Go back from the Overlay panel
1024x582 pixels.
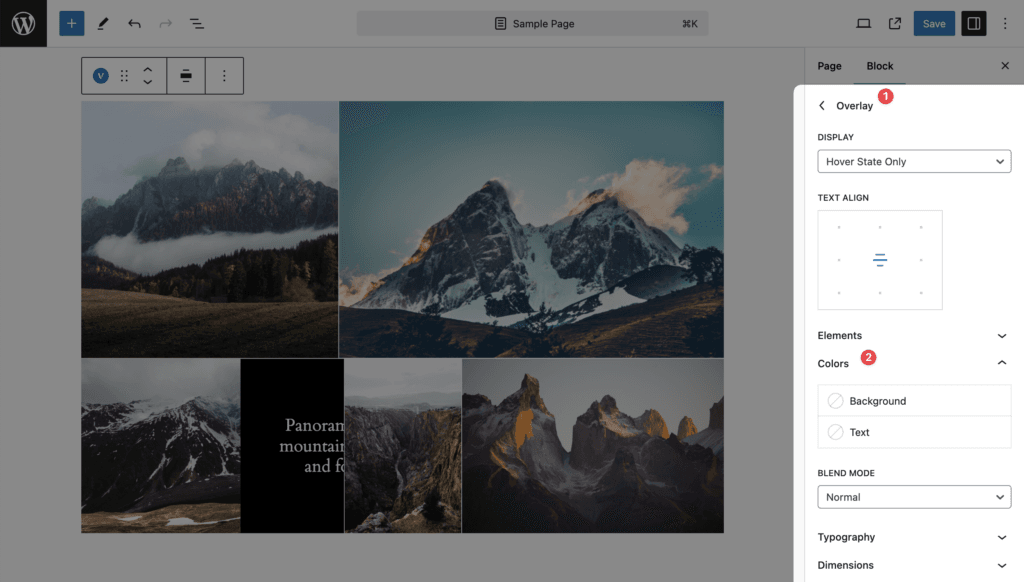point(822,106)
